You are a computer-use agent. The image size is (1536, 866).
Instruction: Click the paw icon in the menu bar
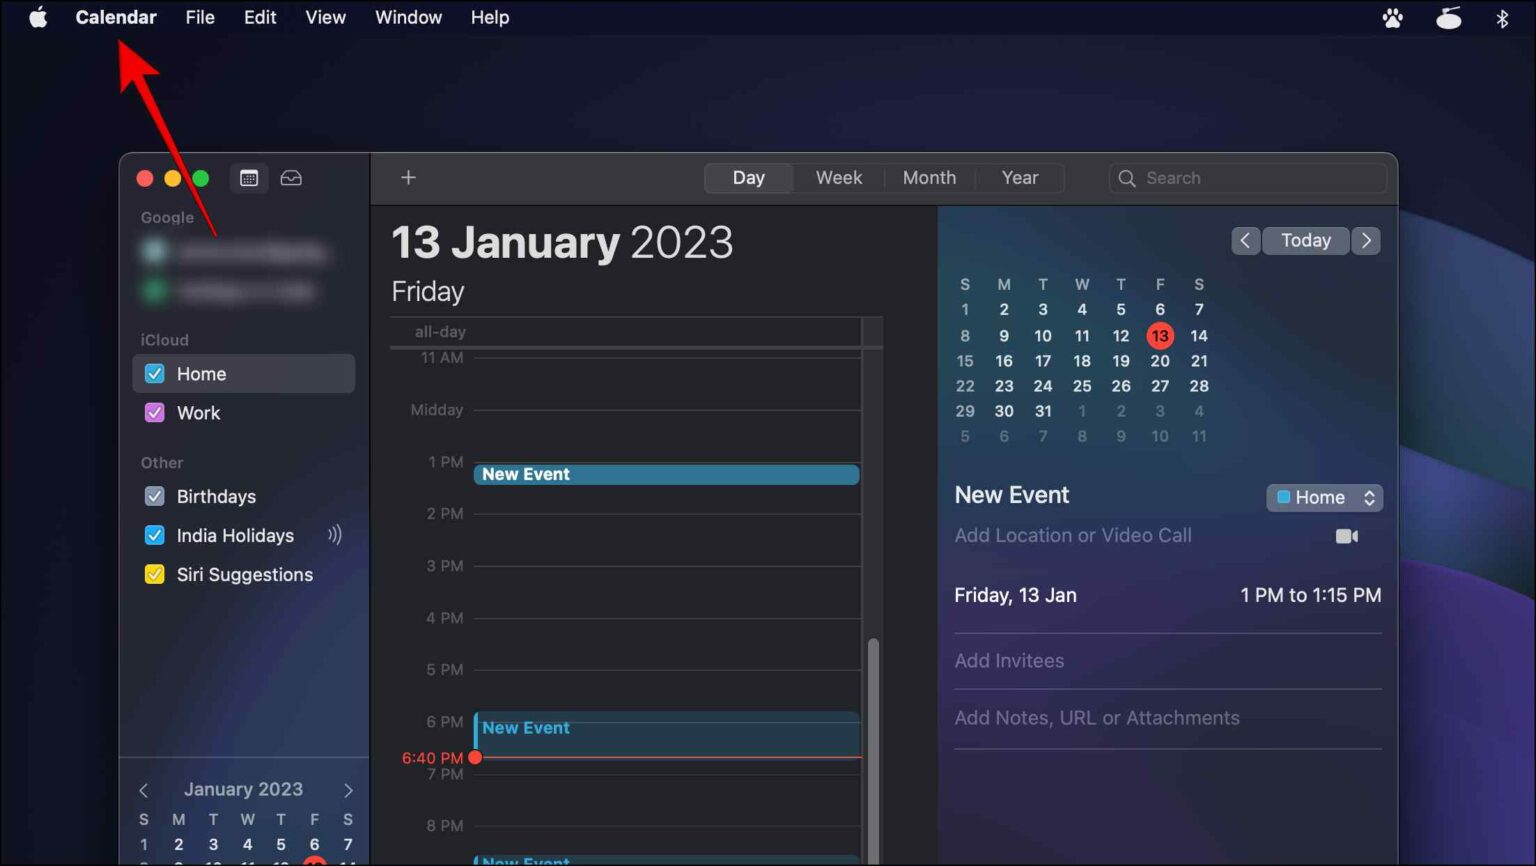coord(1393,17)
